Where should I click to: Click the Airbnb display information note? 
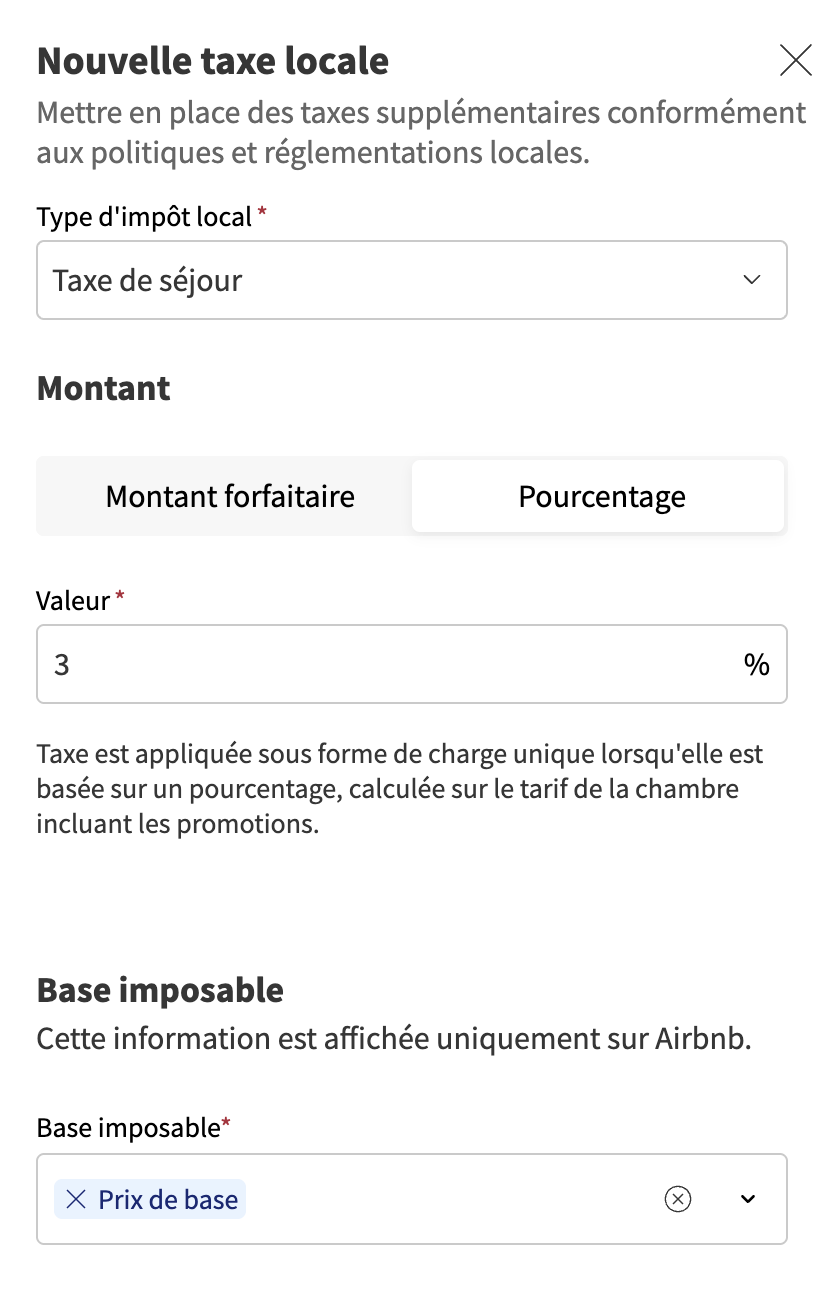393,1038
